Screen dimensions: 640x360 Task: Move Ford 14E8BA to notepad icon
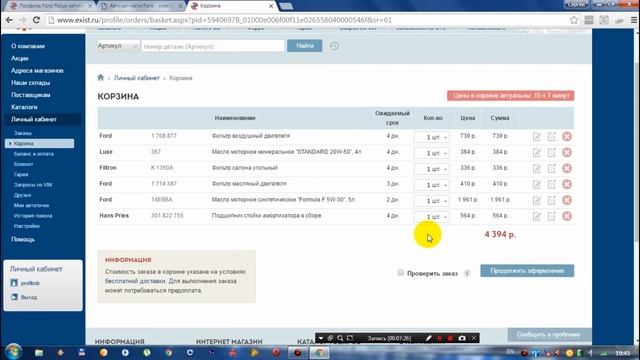point(551,200)
